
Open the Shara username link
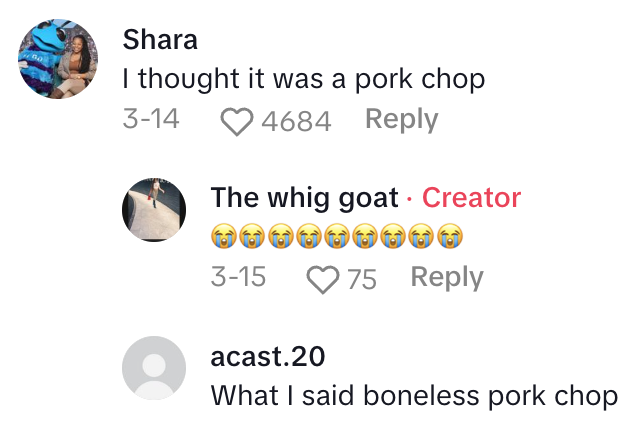(x=160, y=39)
